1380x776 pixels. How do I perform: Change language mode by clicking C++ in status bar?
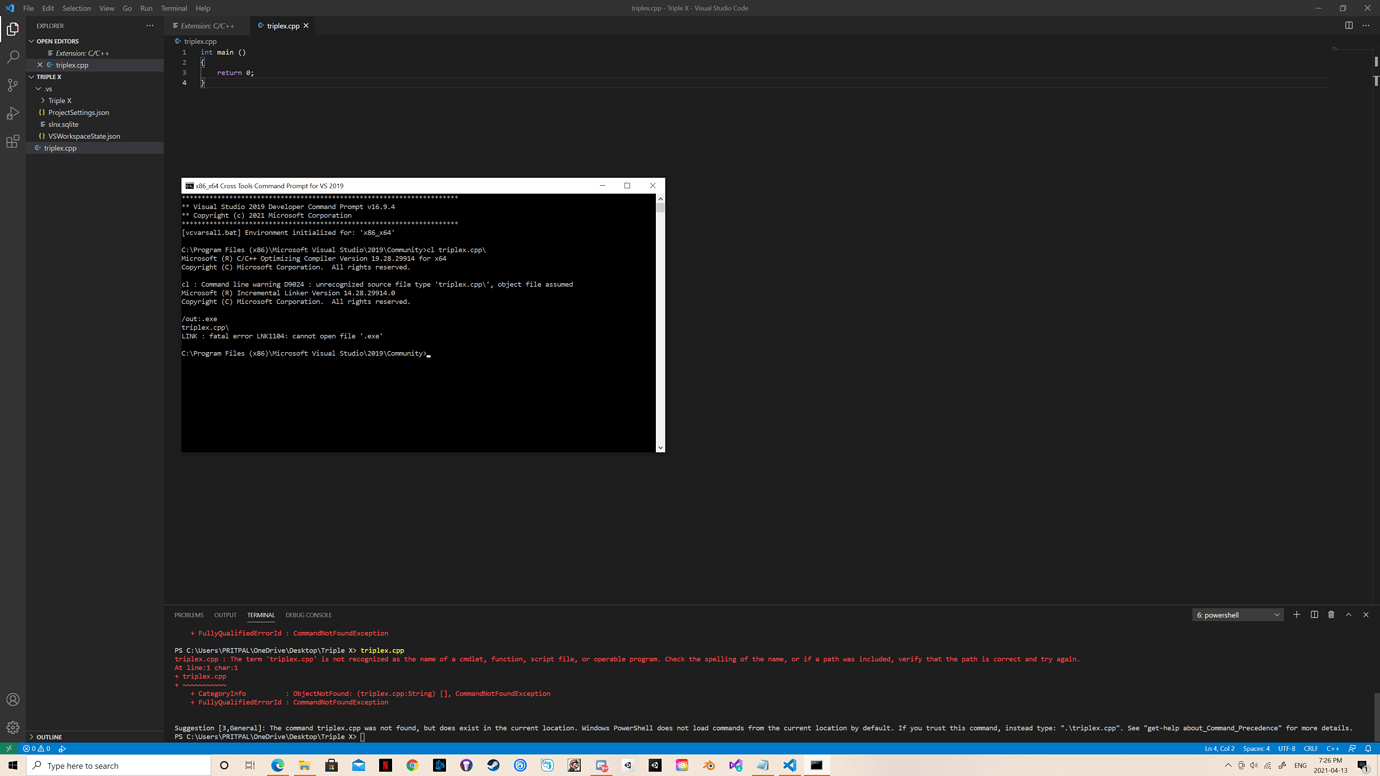[x=1332, y=747]
